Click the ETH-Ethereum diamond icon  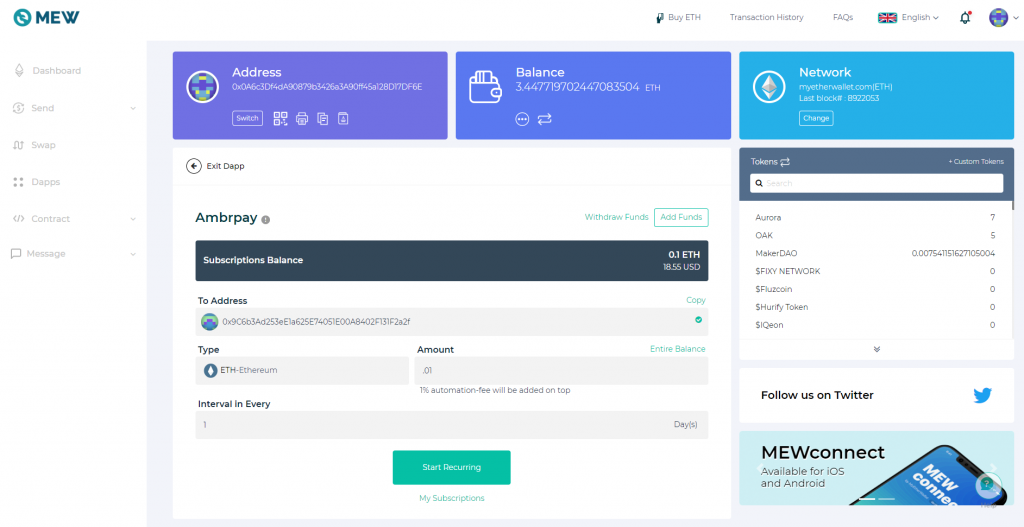210,370
